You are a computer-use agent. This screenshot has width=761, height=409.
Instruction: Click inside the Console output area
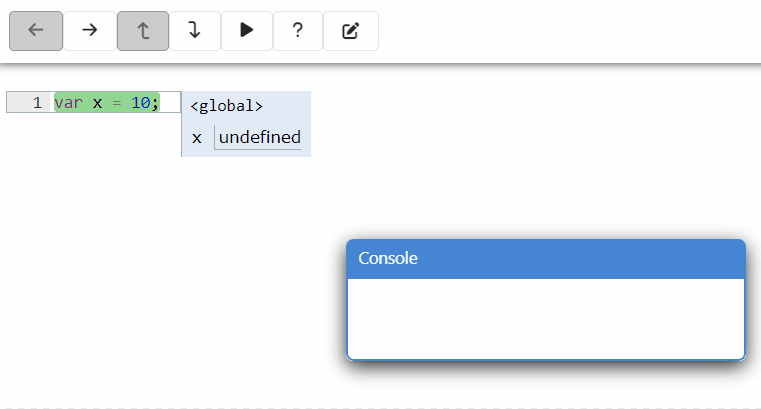[x=545, y=318]
